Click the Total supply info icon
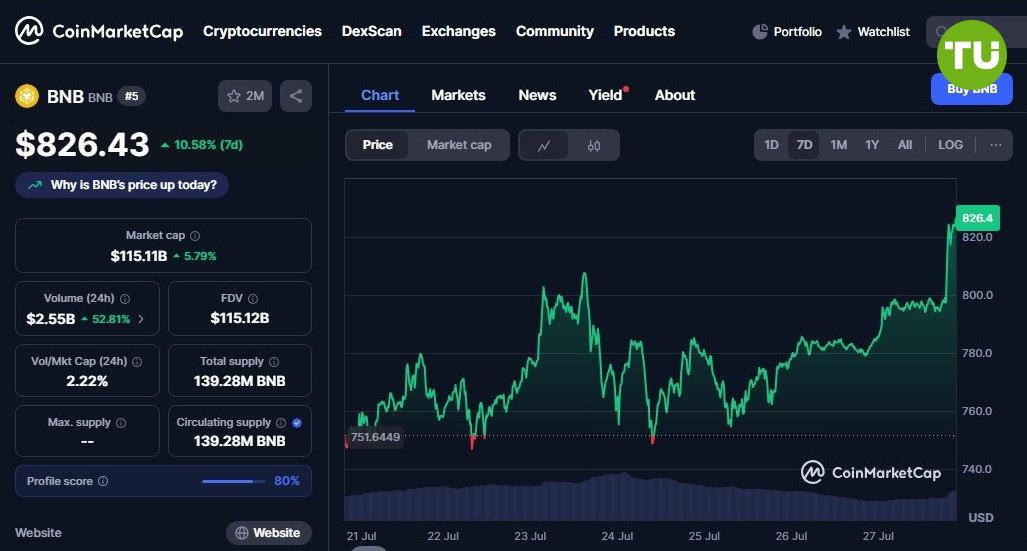 pyautogui.click(x=274, y=362)
